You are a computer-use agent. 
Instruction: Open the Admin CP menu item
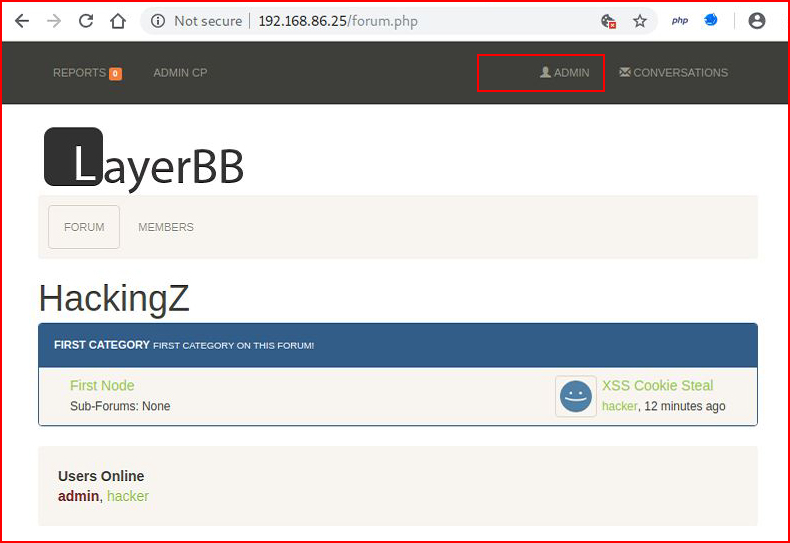coord(180,73)
